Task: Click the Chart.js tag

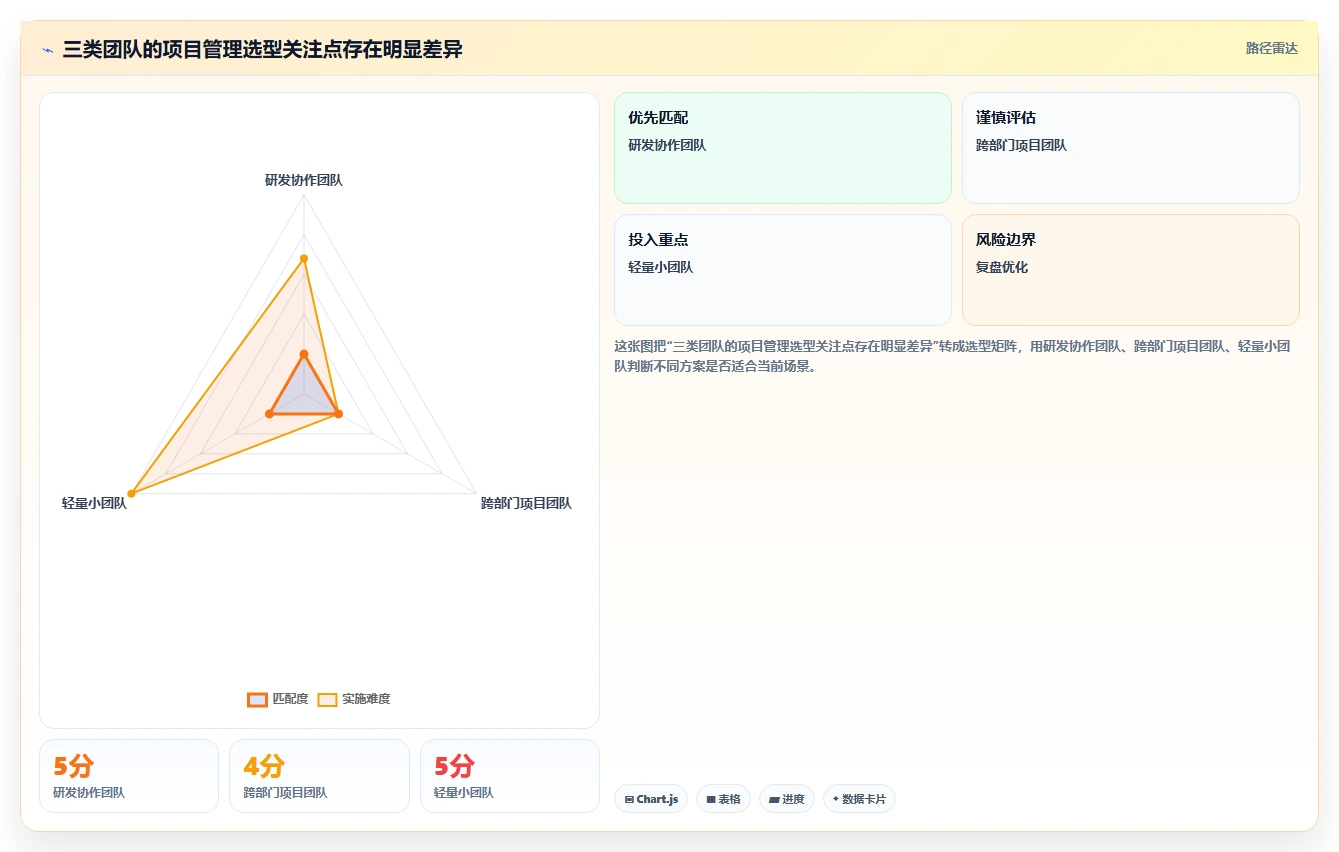Action: click(x=651, y=799)
